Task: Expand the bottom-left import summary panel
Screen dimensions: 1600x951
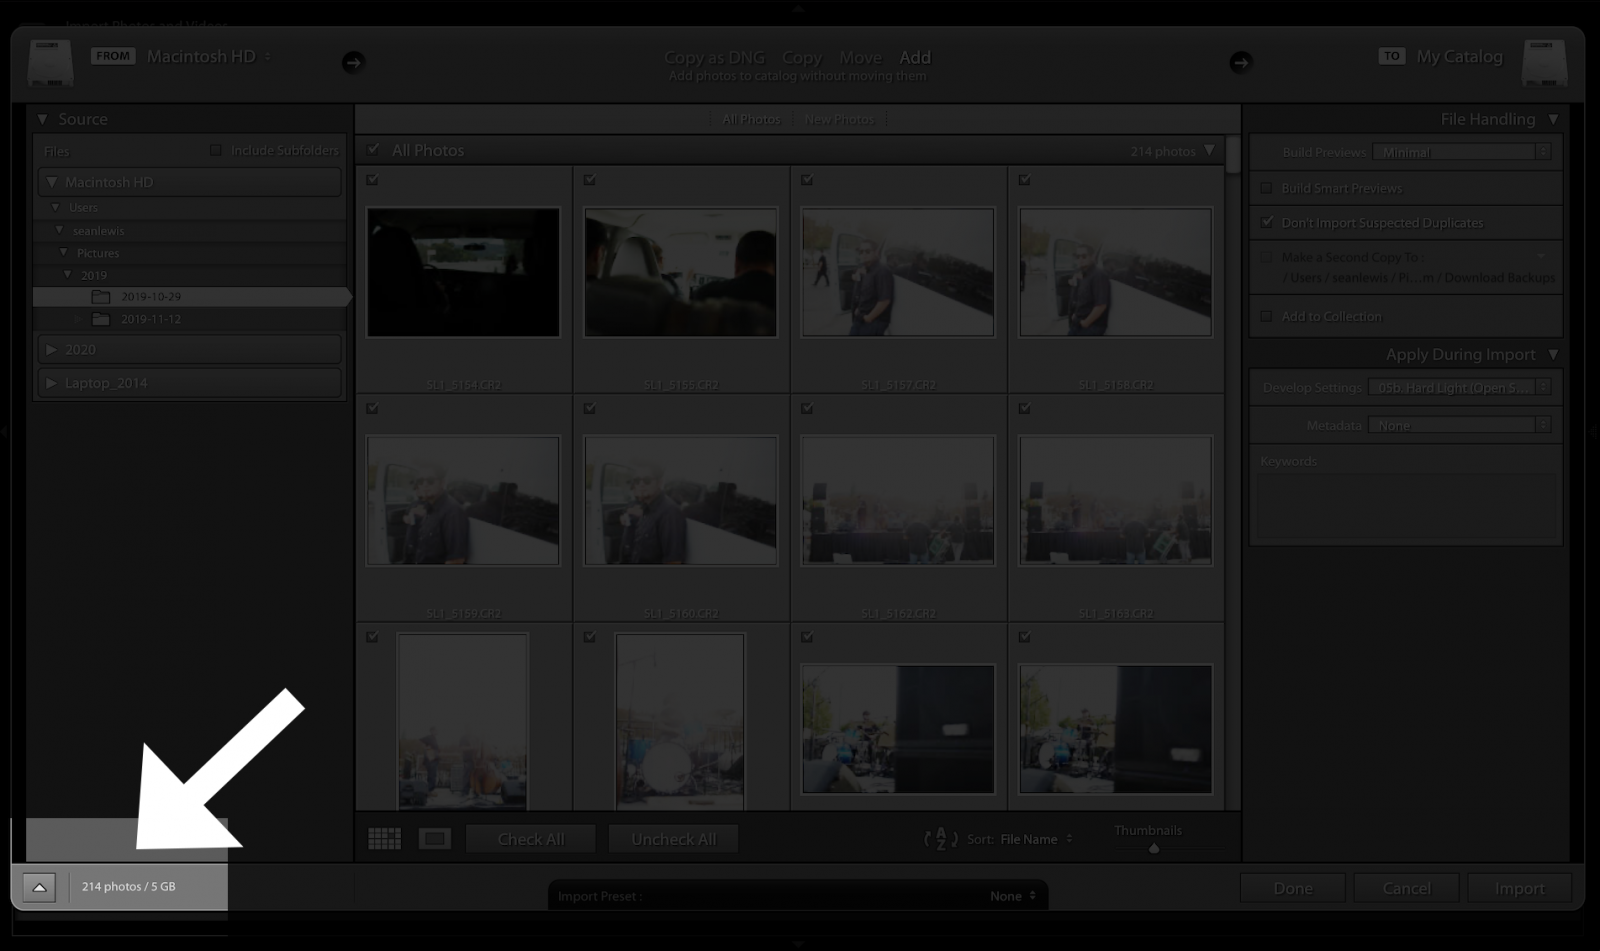Action: (38, 887)
